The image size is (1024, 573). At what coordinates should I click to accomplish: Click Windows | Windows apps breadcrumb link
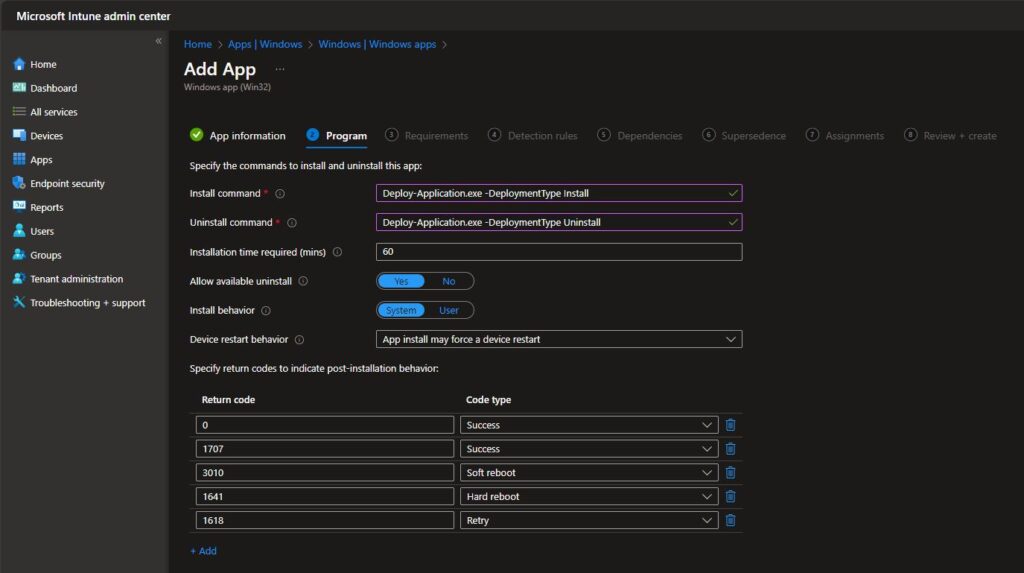click(x=377, y=44)
